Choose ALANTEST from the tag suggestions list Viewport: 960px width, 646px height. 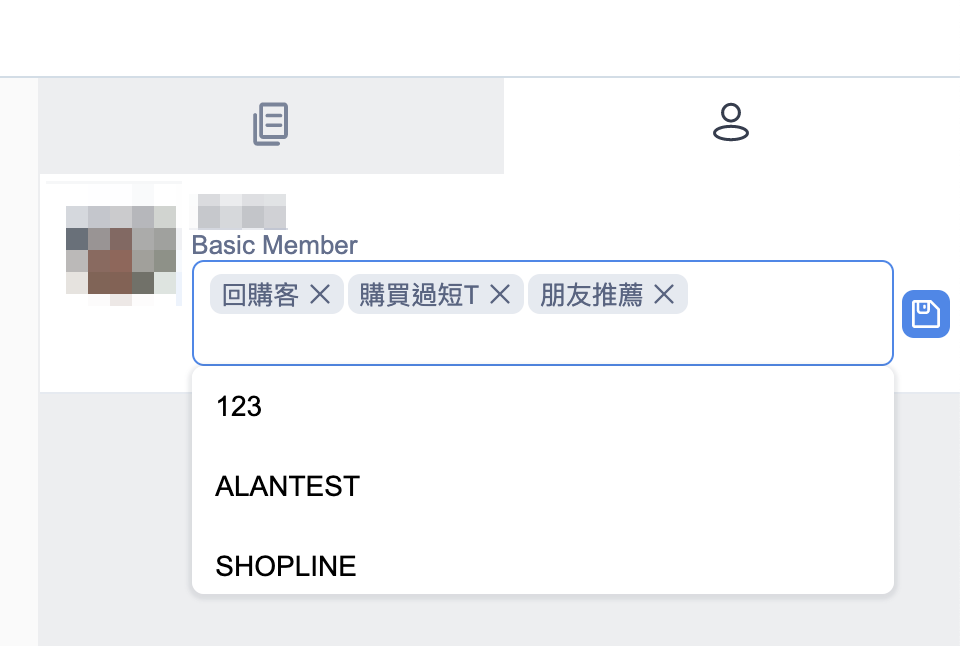click(542, 486)
